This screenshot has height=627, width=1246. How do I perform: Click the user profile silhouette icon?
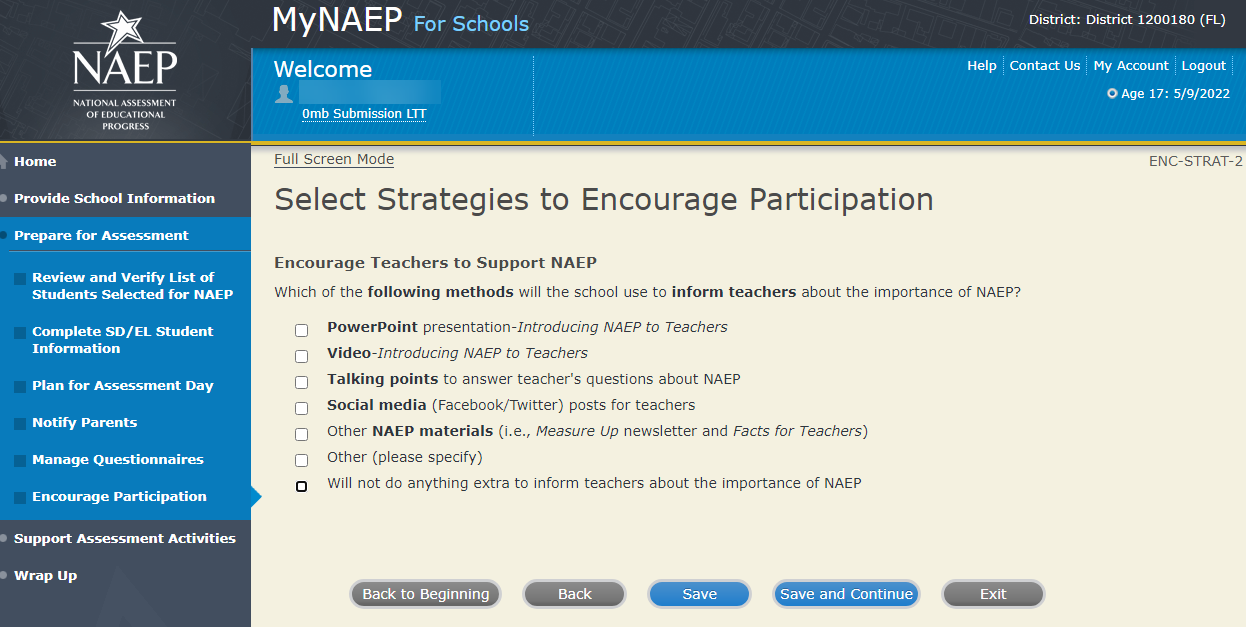tap(284, 93)
